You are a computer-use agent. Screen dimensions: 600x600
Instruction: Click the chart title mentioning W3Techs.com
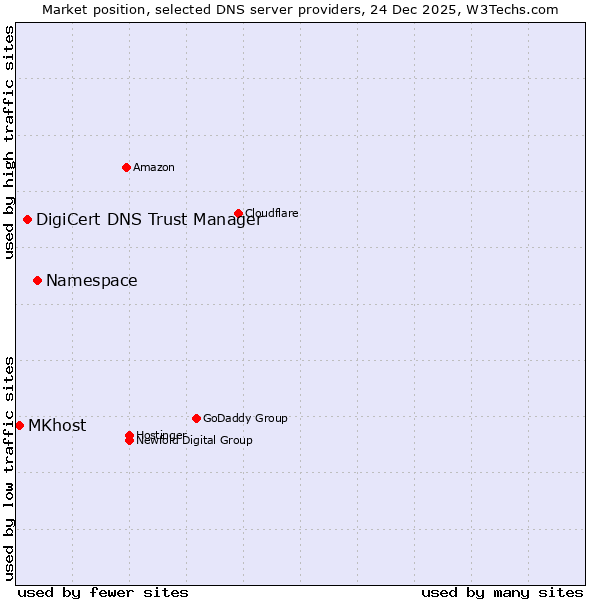300,10
